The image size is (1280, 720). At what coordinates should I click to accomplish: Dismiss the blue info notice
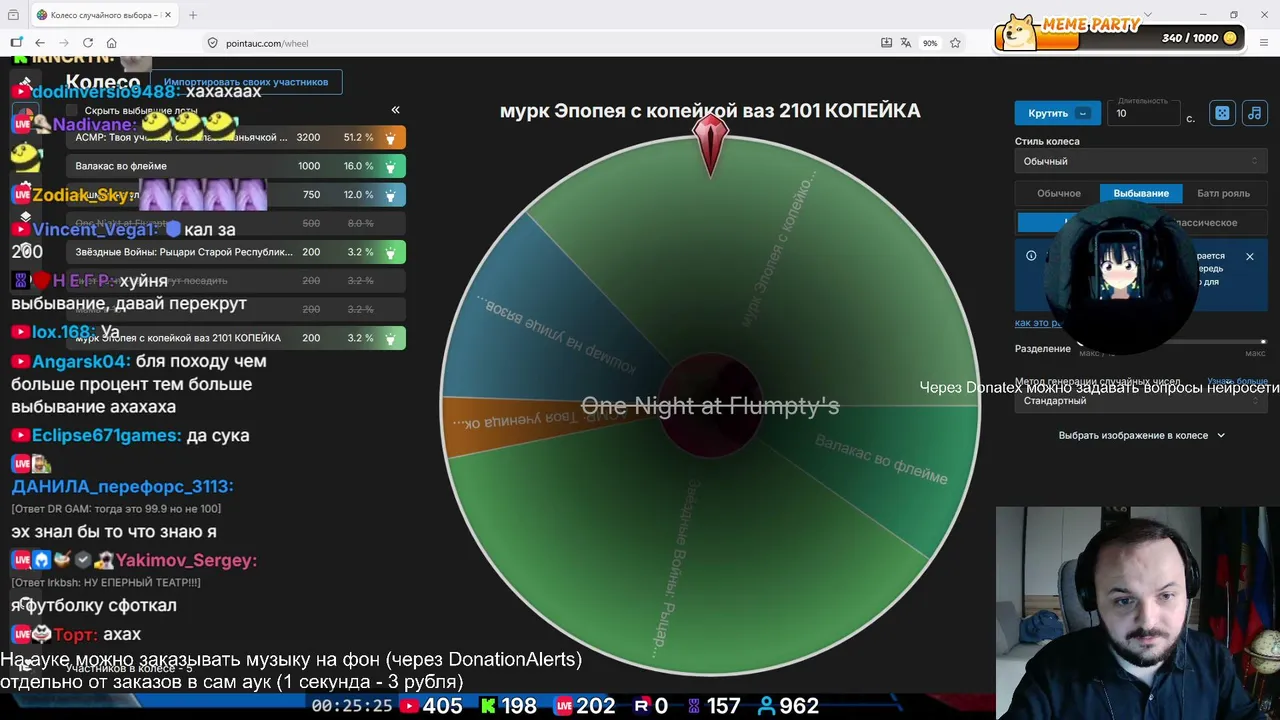1249,257
